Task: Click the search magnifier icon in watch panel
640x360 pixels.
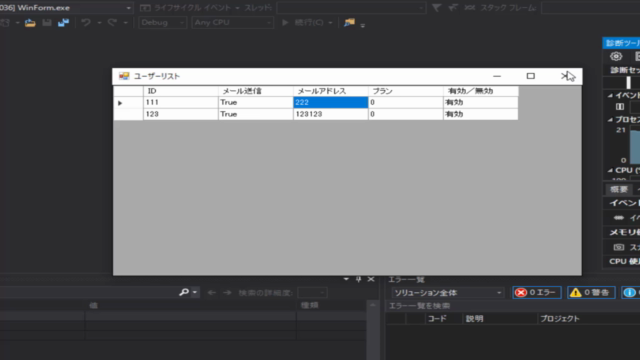Action: [184, 292]
